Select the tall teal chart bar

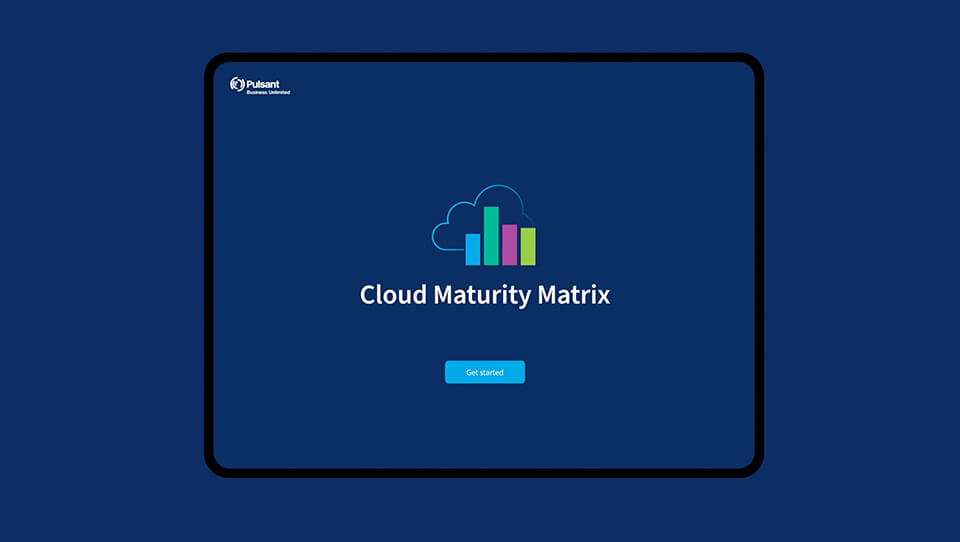click(x=491, y=236)
